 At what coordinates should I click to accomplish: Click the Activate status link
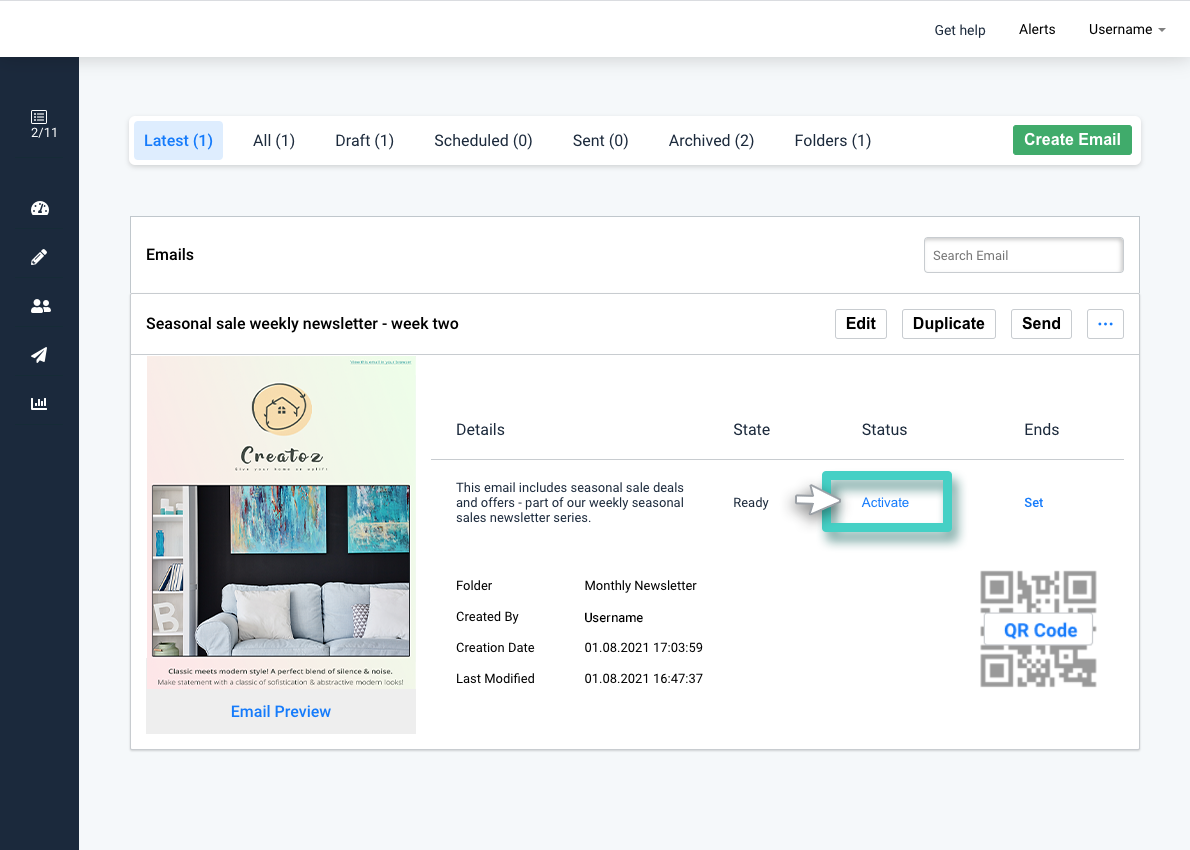pyautogui.click(x=885, y=502)
